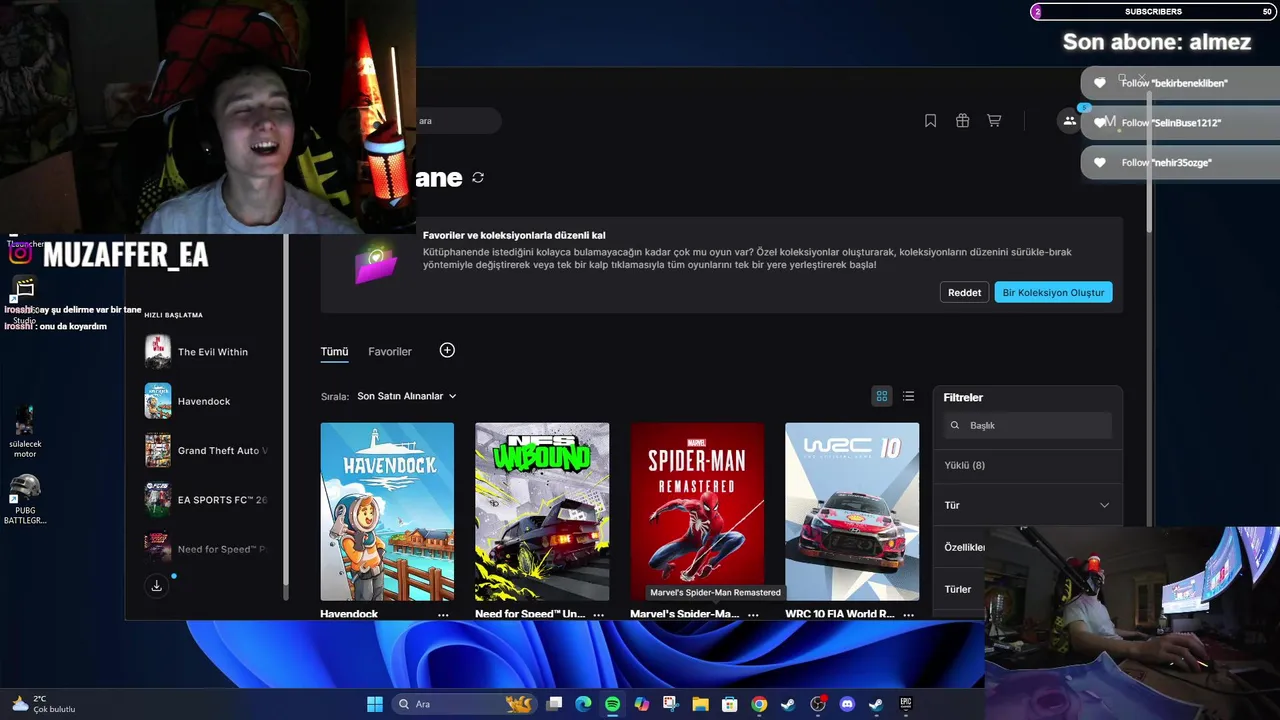Open Google Chrome from the taskbar
Screen dimensions: 1280x720
pyautogui.click(x=759, y=704)
